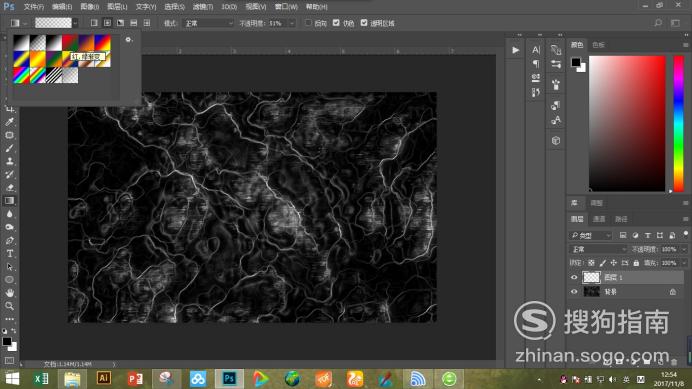Select the Crop tool
The image size is (692, 389).
[x=9, y=109]
